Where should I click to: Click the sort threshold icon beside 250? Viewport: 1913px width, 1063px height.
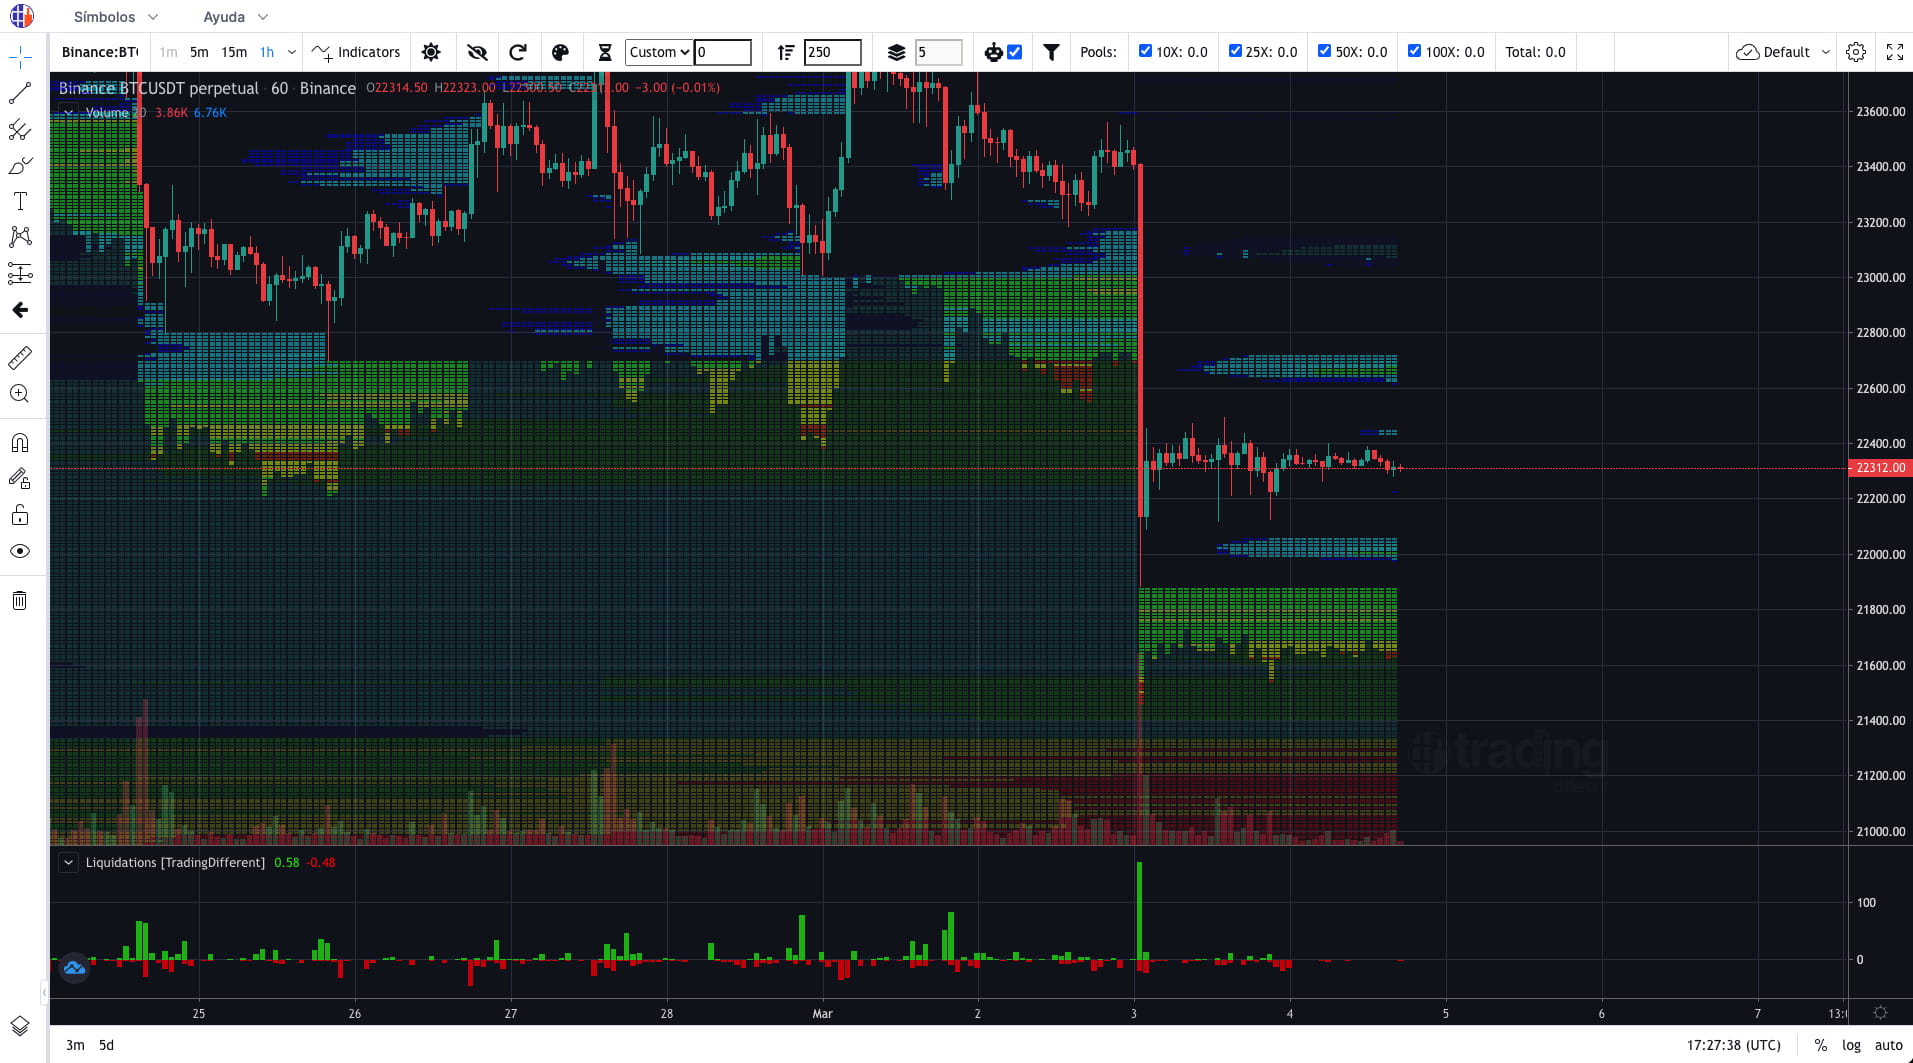786,52
